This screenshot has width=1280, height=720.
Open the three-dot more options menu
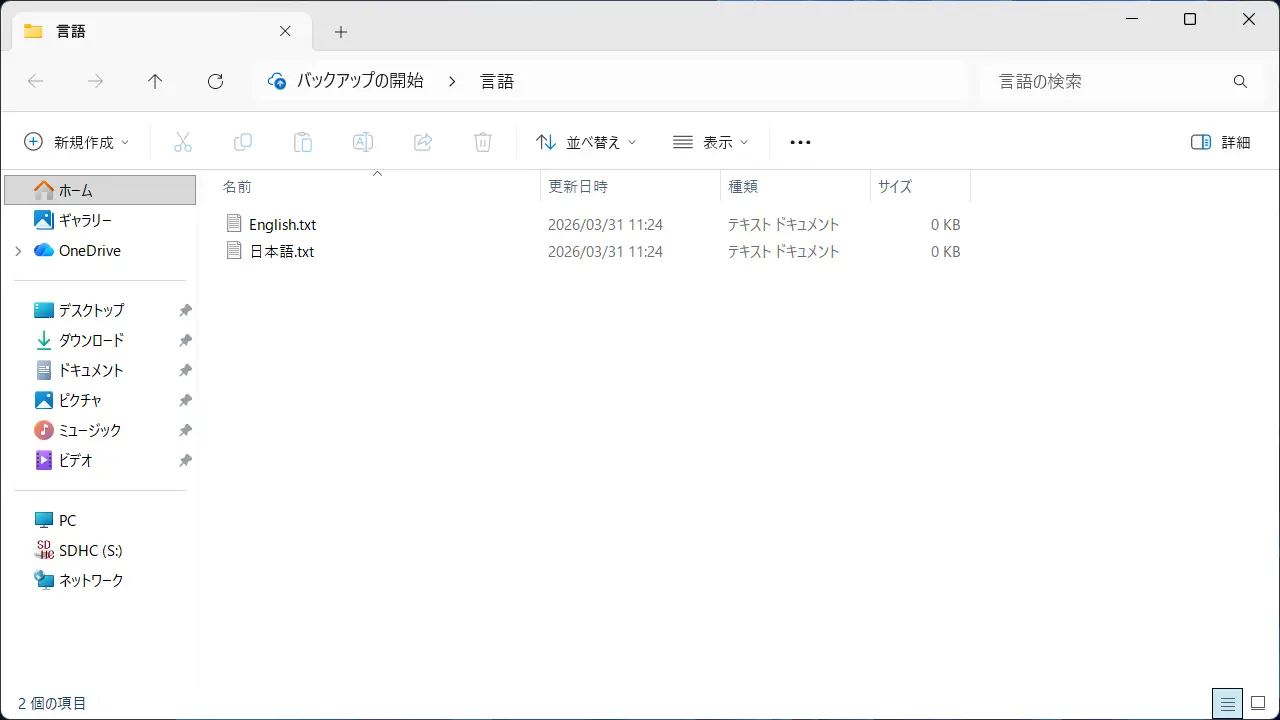pos(800,142)
